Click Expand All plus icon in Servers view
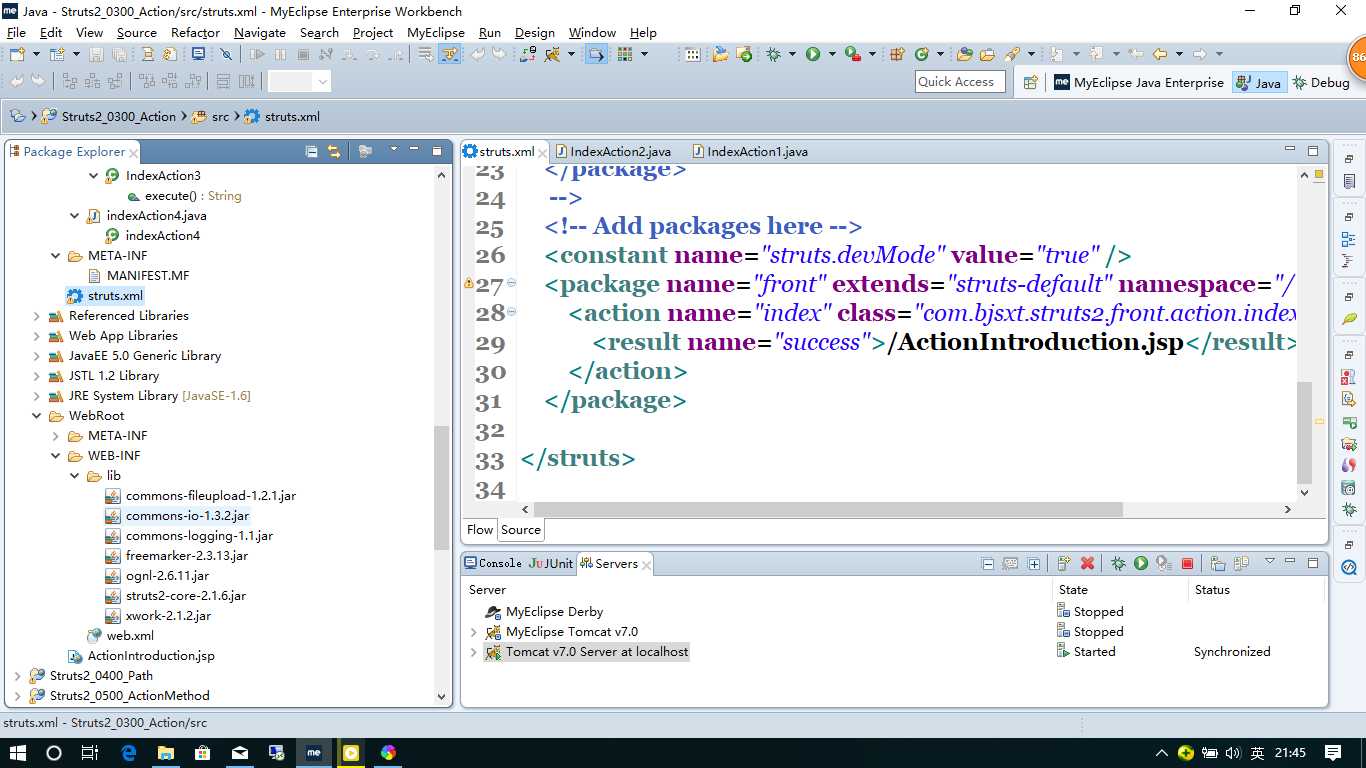Screen dimensions: 1366x768 [x=1034, y=564]
